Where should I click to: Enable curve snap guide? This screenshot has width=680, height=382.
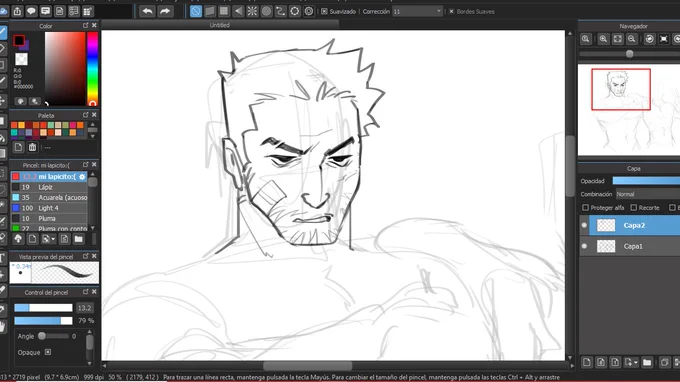[x=281, y=11]
